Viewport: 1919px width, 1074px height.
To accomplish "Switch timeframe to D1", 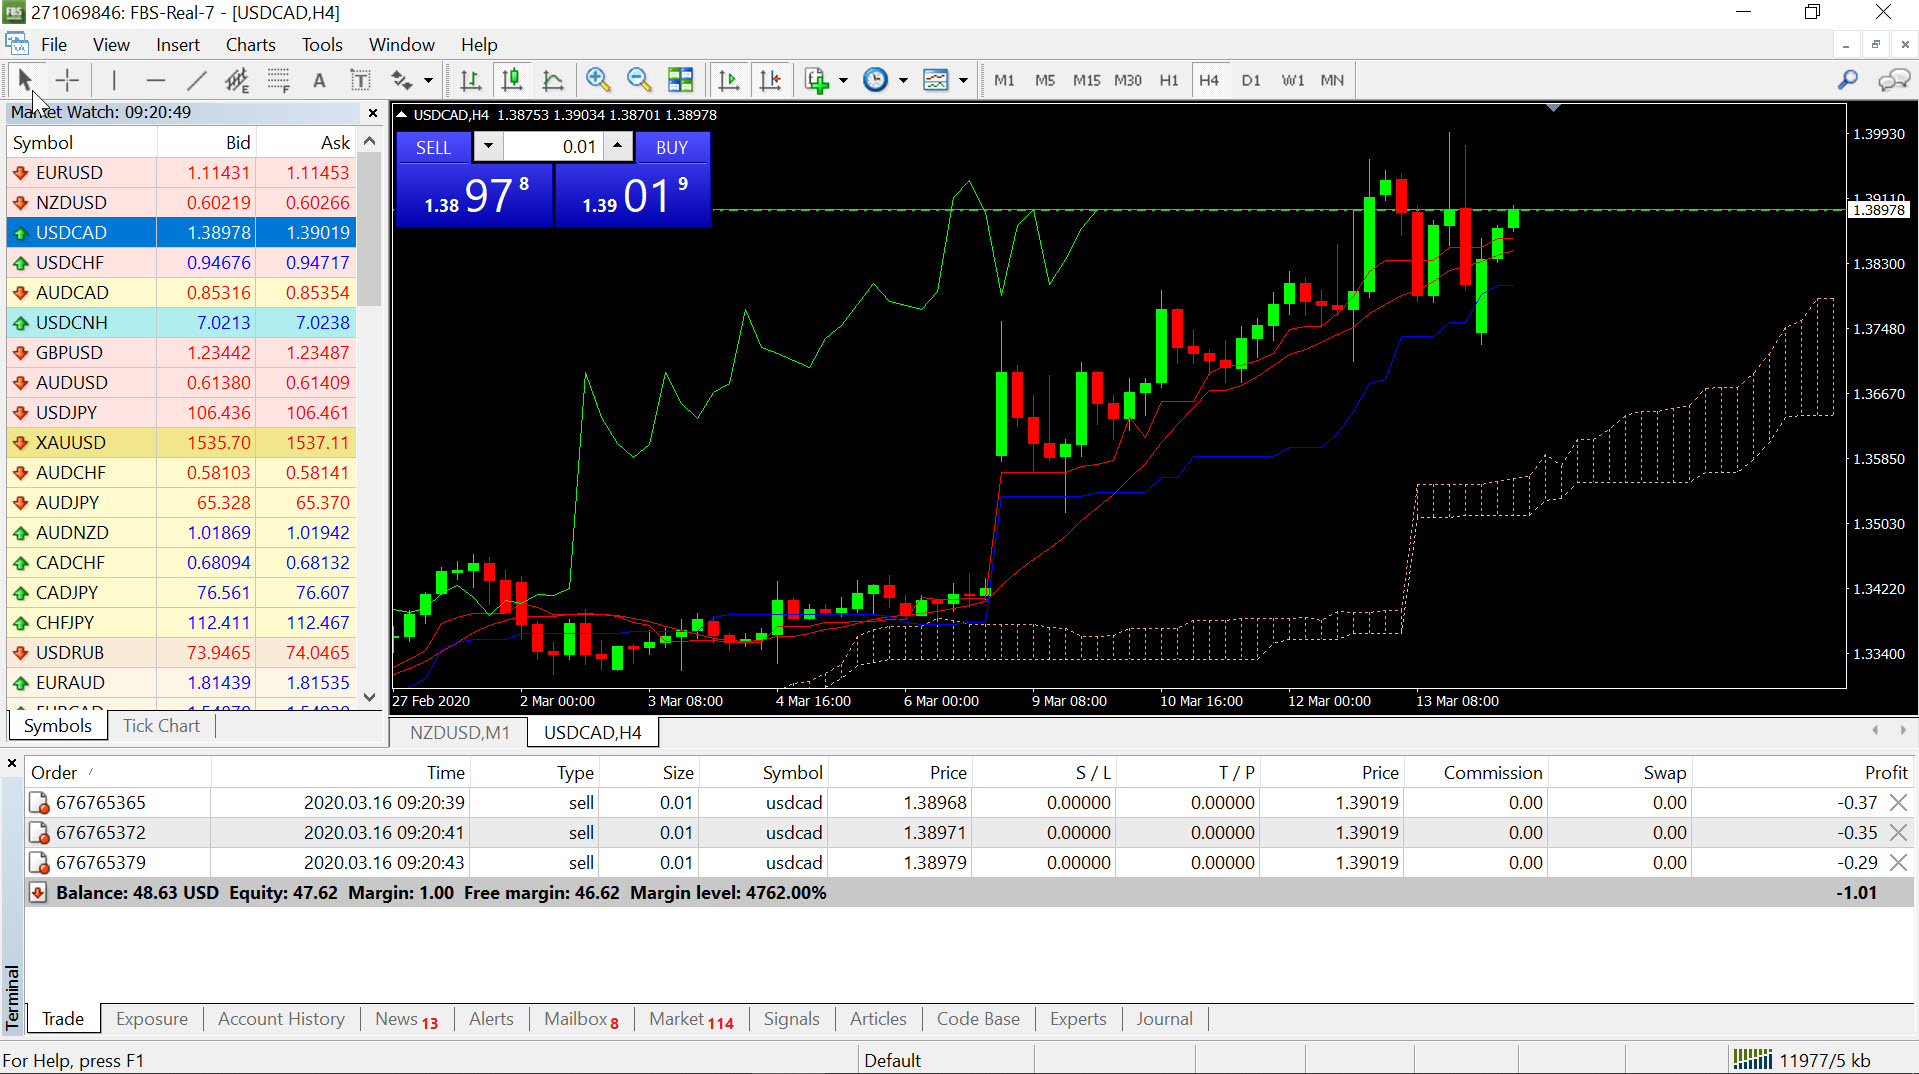I will coord(1250,80).
